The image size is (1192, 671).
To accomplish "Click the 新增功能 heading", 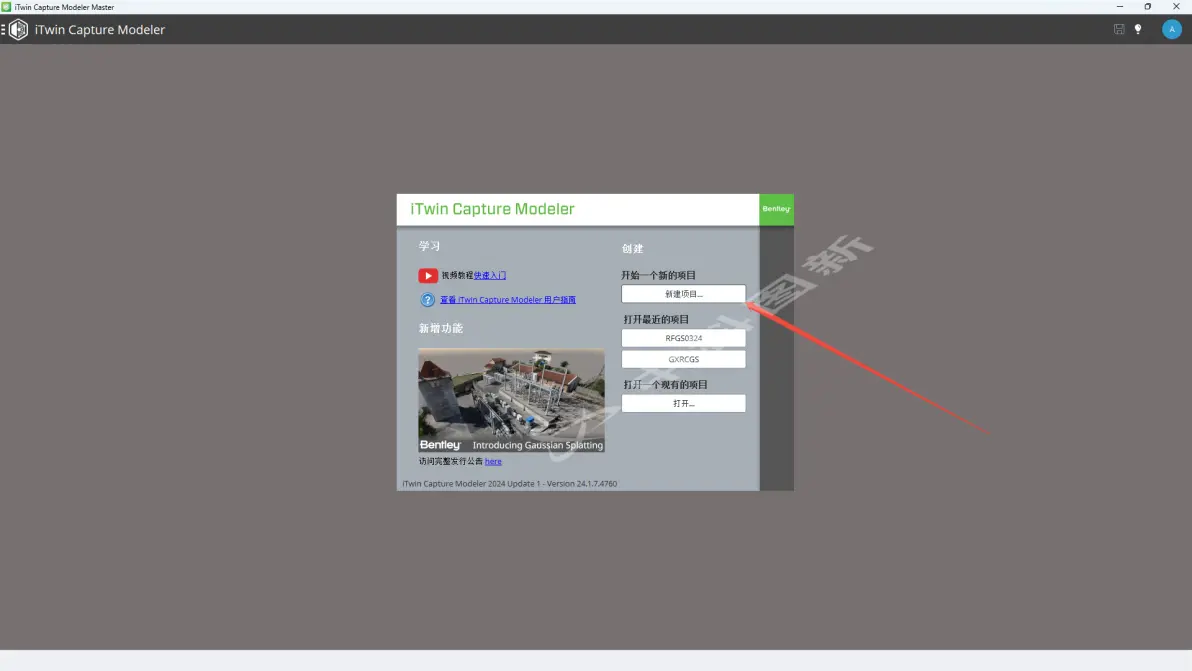I will pos(441,328).
